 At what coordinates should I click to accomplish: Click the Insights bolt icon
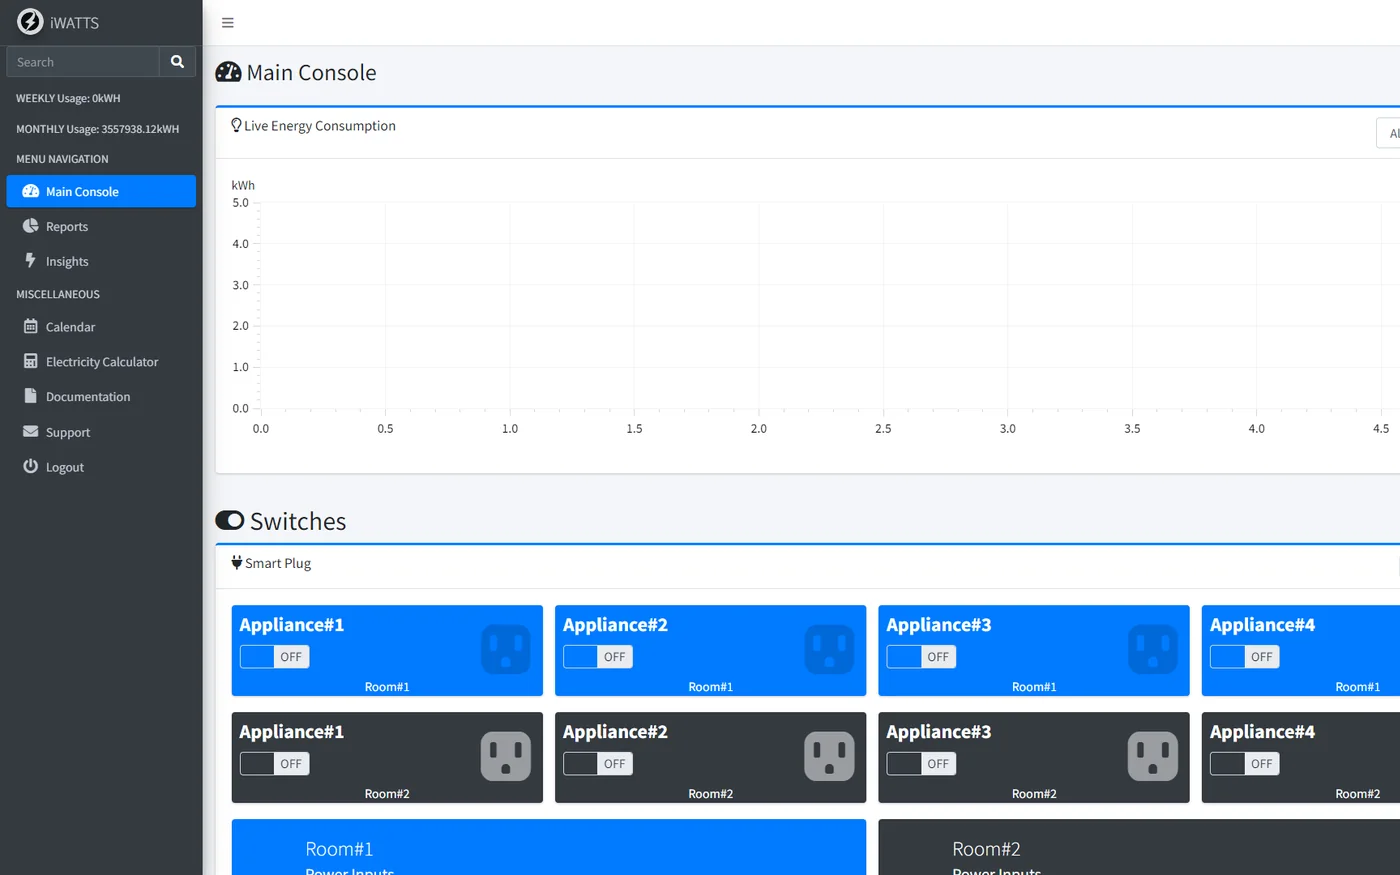[30, 261]
